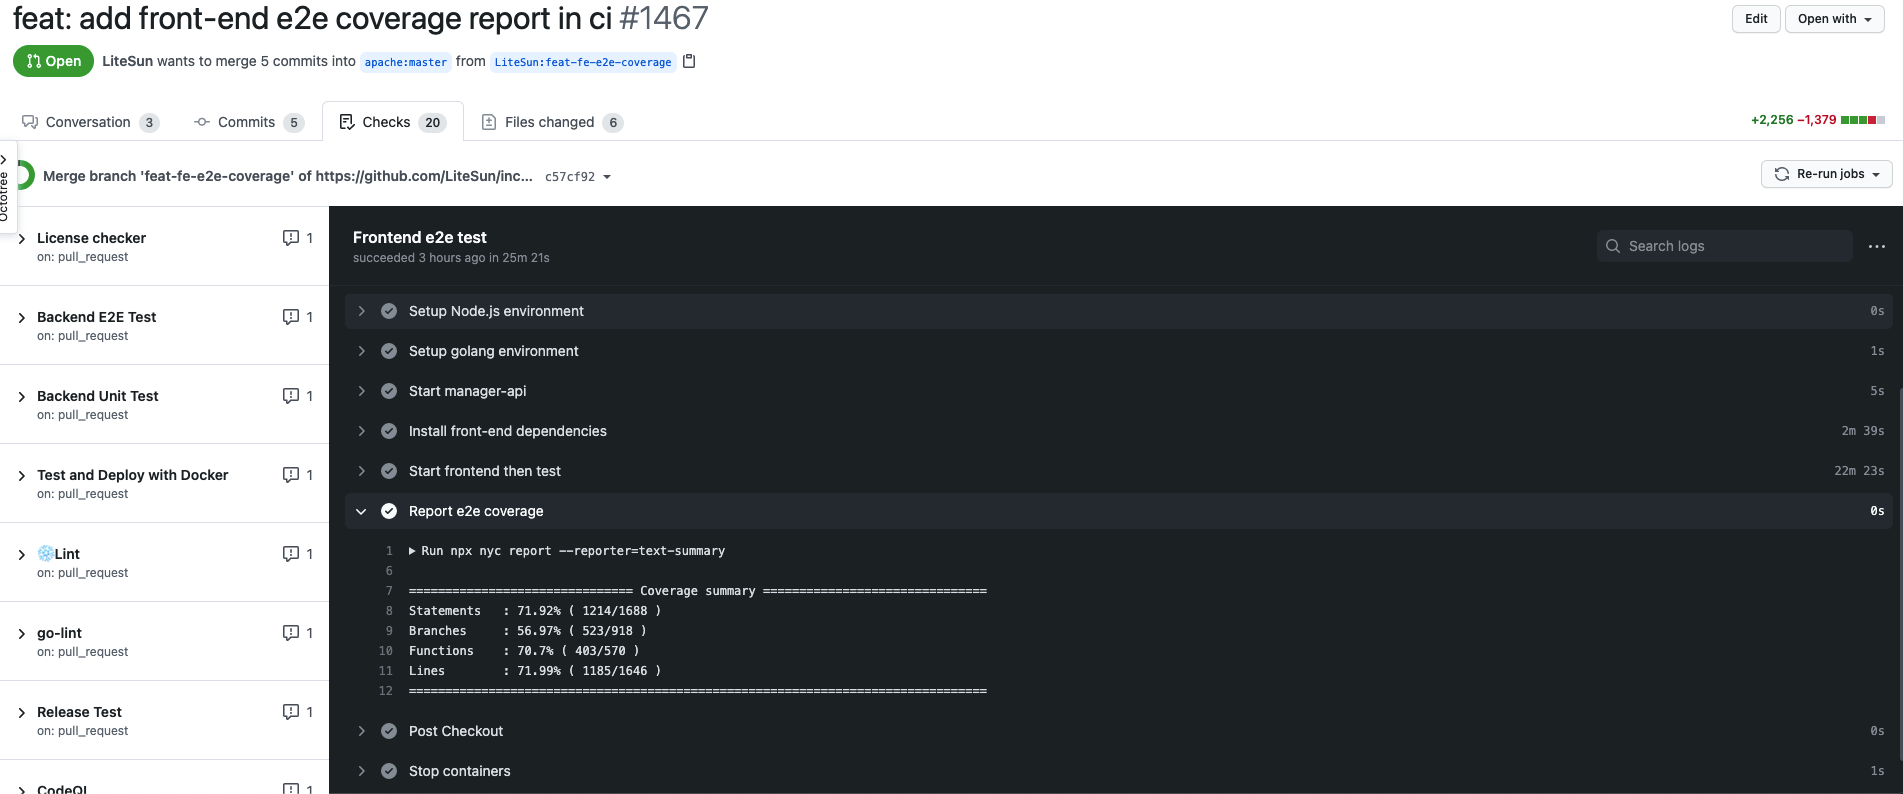
Task: Click the 'Merge branch feat-fe-e2e-coverage' commit message
Action: tap(288, 176)
